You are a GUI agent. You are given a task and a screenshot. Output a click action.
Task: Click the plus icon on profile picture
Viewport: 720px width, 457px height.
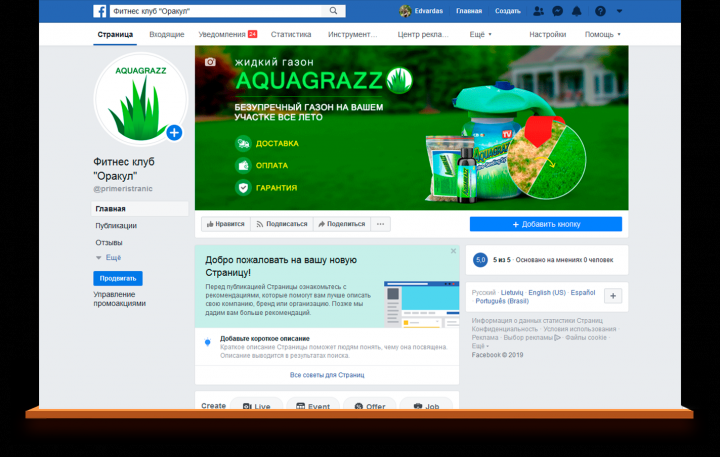pyautogui.click(x=174, y=133)
